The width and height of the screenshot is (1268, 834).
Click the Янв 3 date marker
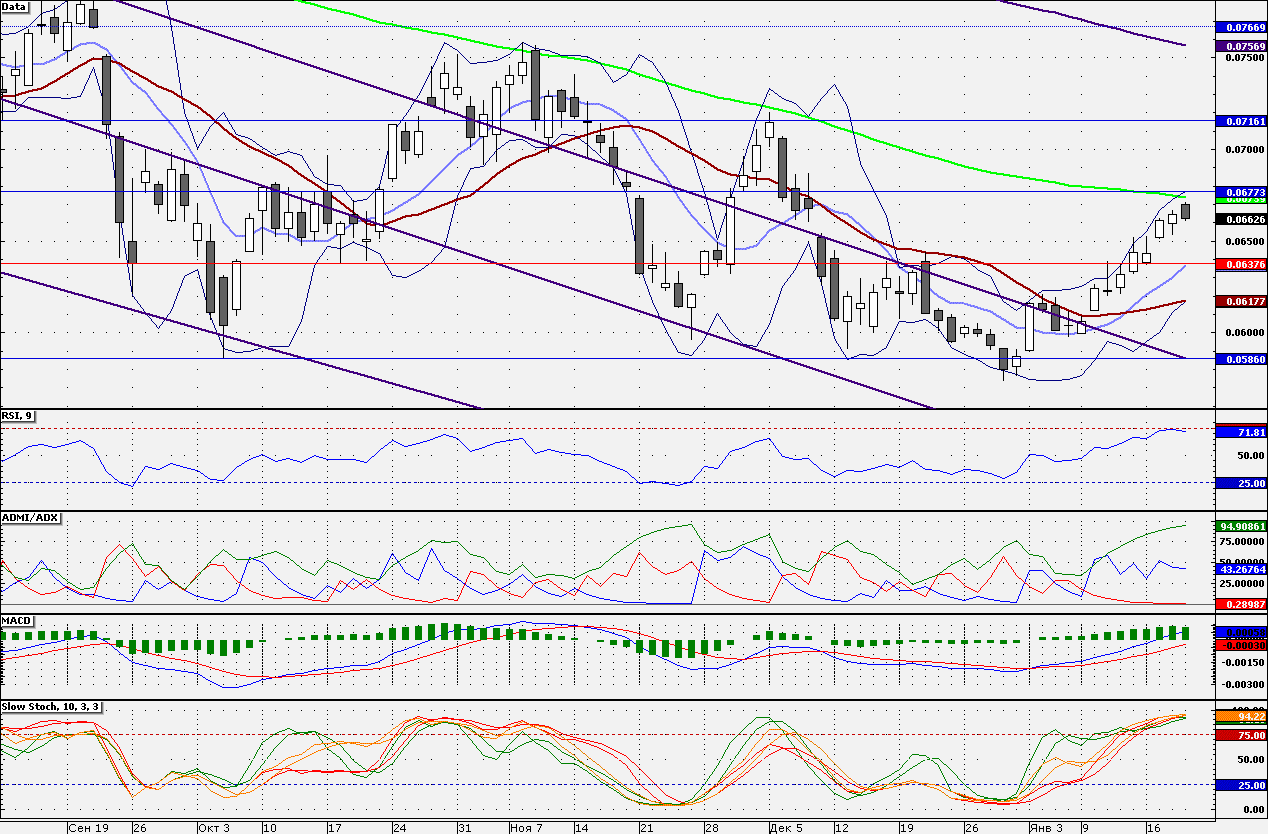(1047, 828)
